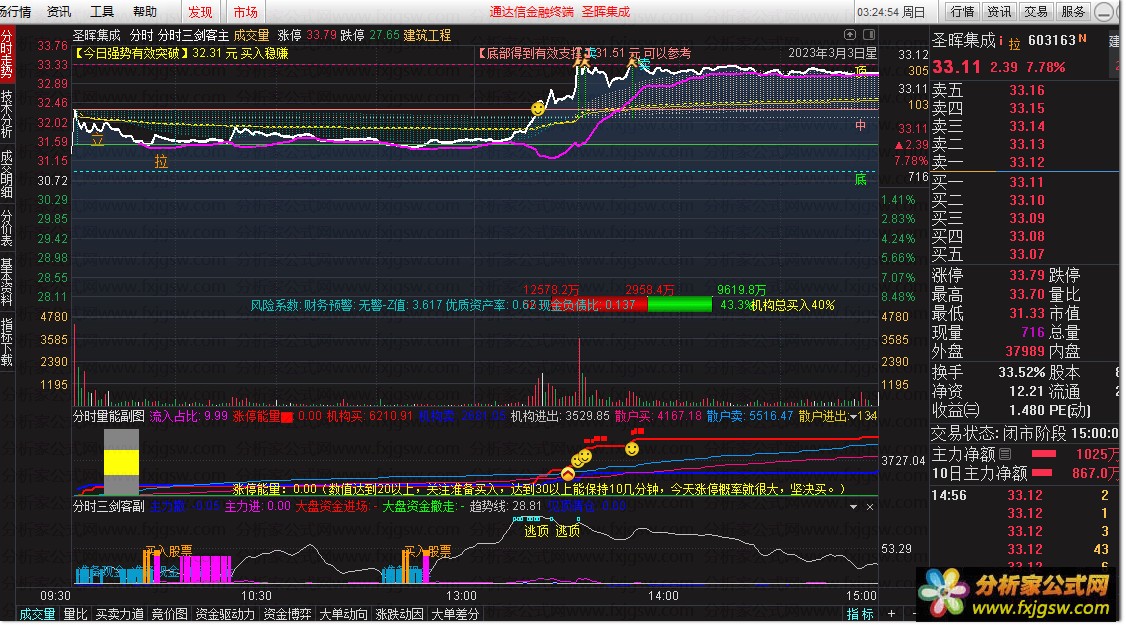Click the chart scroll-up arrow icon
This screenshot has height=625, width=1126.
[850, 34]
